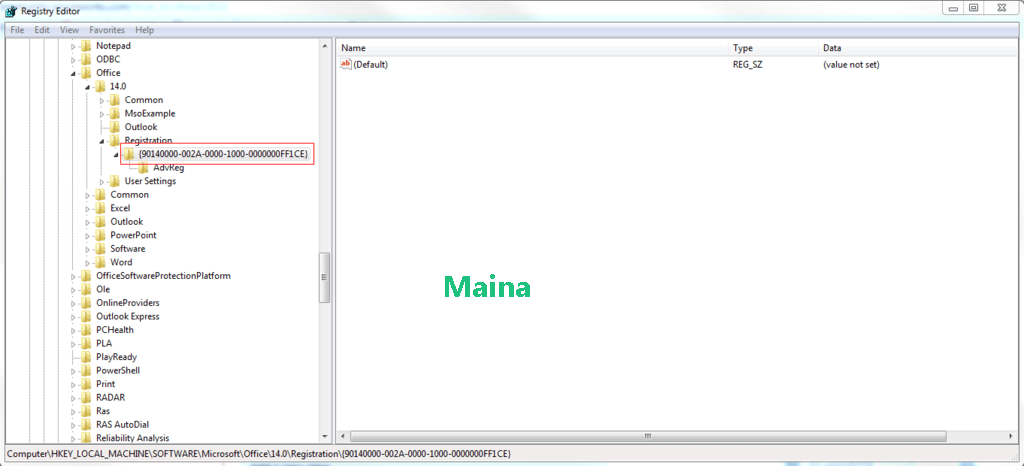Click the PLA key folder icon

[86, 344]
